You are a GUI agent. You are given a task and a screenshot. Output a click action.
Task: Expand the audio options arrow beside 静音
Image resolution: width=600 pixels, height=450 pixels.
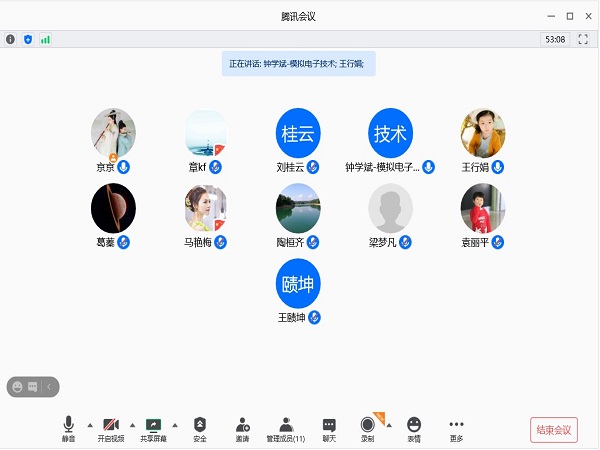89,424
